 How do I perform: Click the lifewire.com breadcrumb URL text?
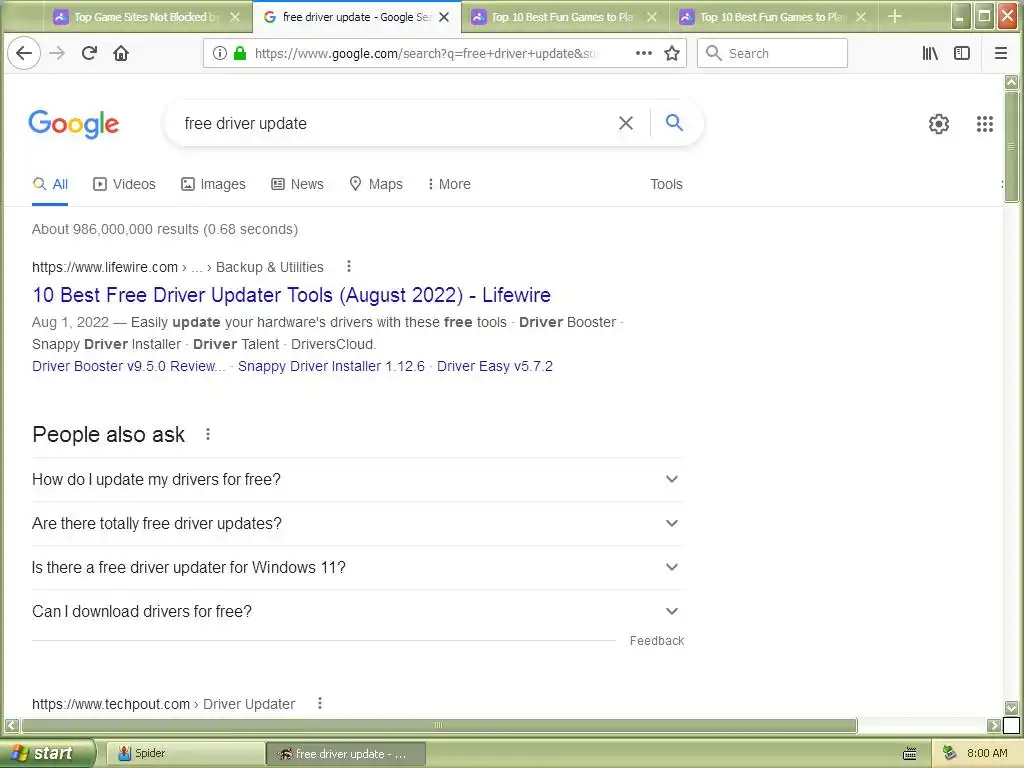pyautogui.click(x=178, y=267)
